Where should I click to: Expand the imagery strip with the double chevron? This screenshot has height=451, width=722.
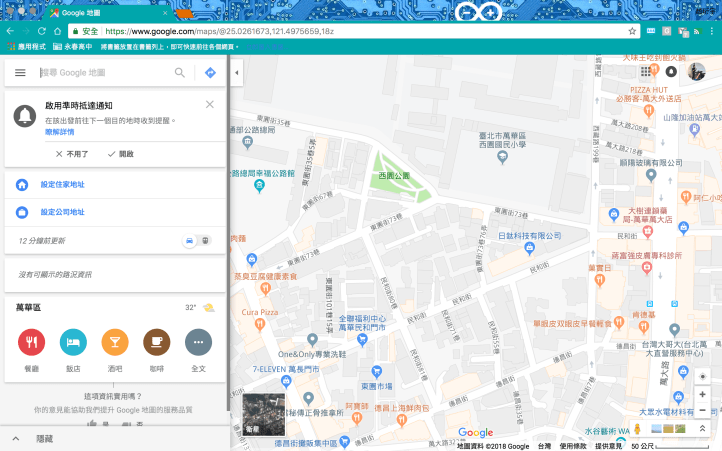click(x=702, y=429)
